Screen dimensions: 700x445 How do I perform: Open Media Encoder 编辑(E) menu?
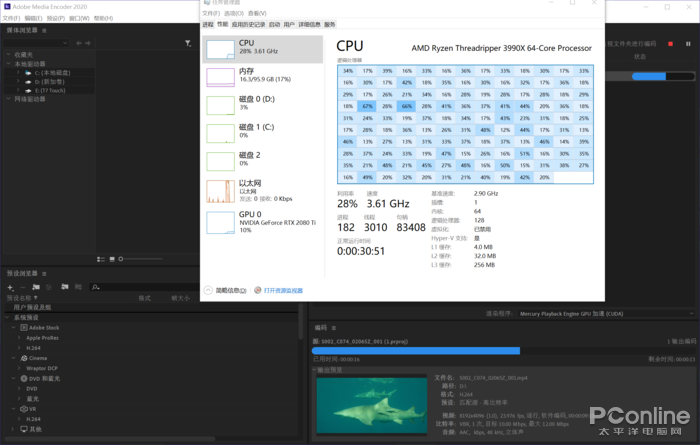click(x=33, y=18)
